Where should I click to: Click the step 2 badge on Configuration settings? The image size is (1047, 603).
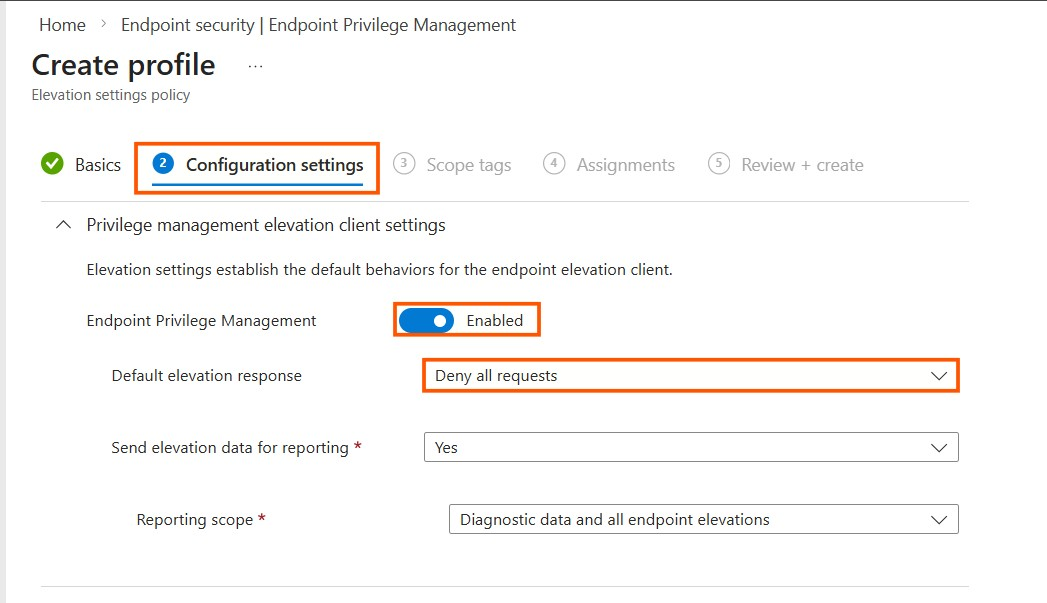(163, 164)
